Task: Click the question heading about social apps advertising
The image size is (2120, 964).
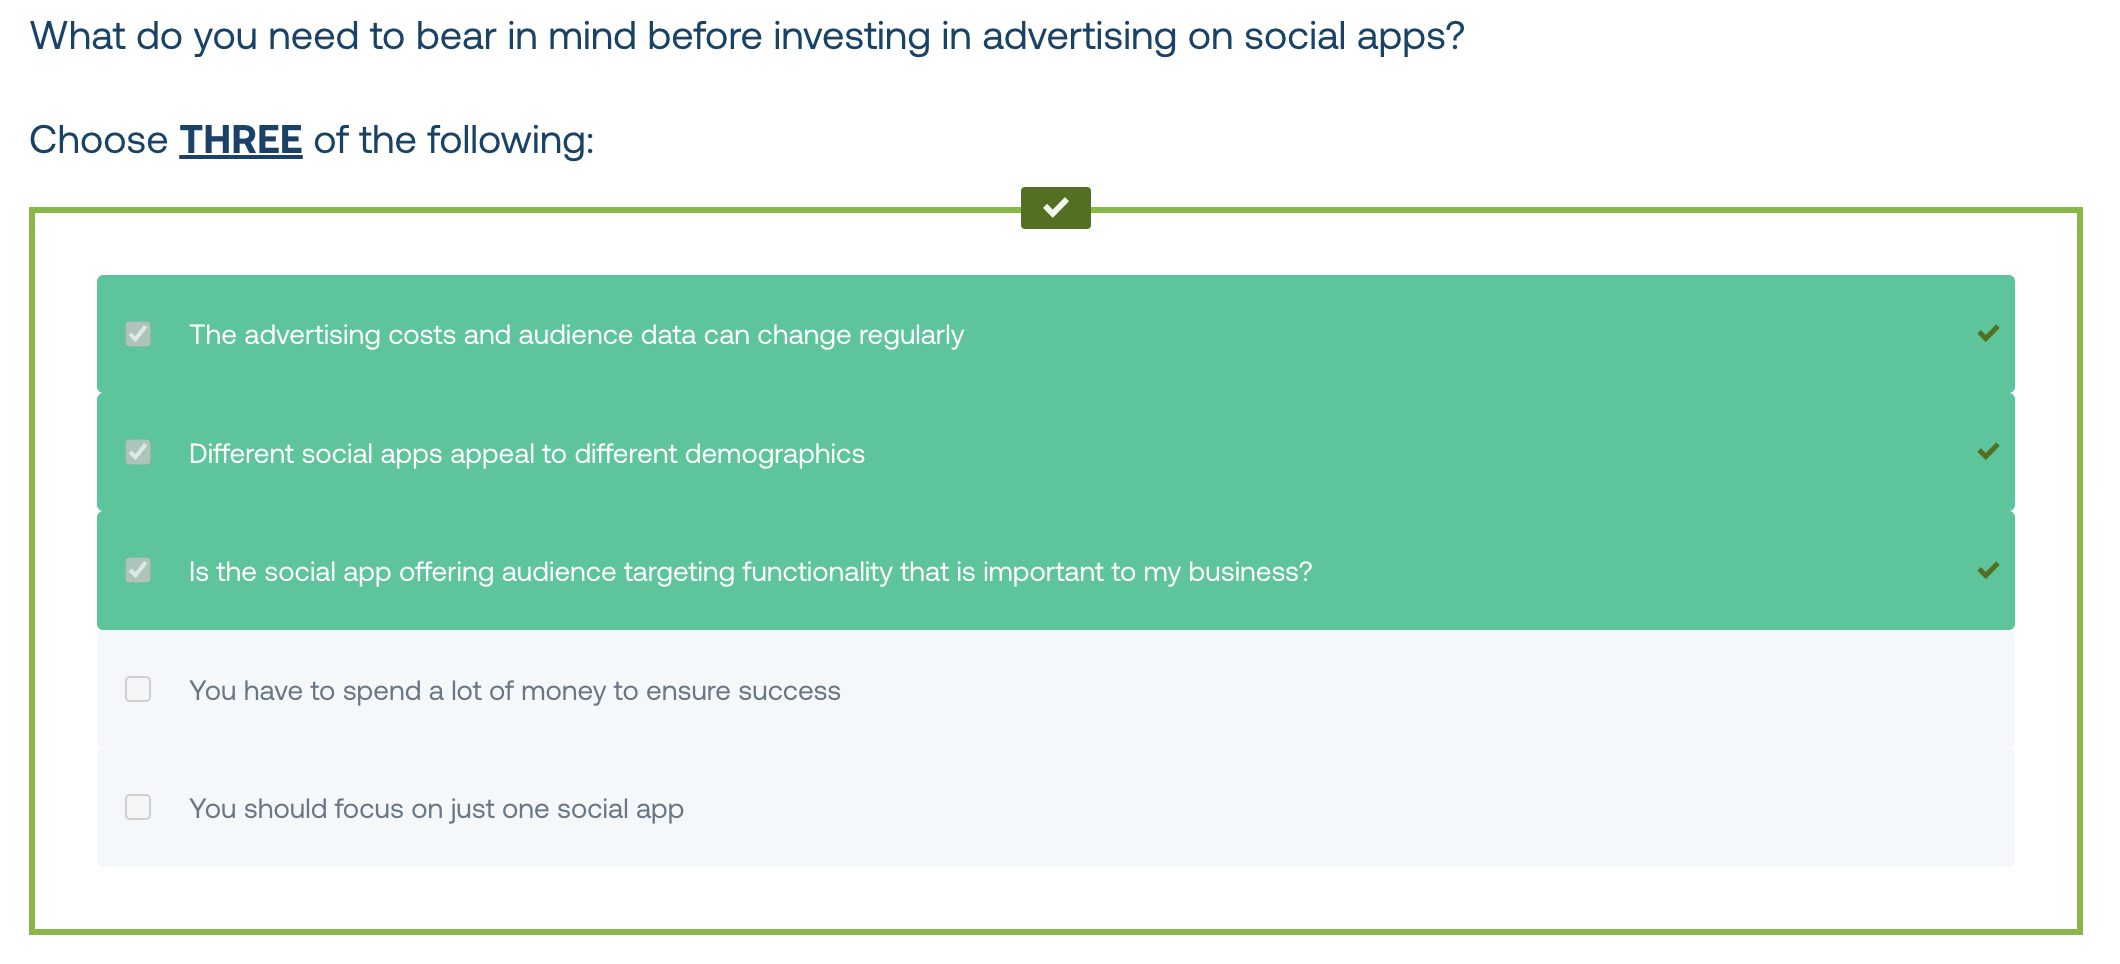Action: click(747, 37)
